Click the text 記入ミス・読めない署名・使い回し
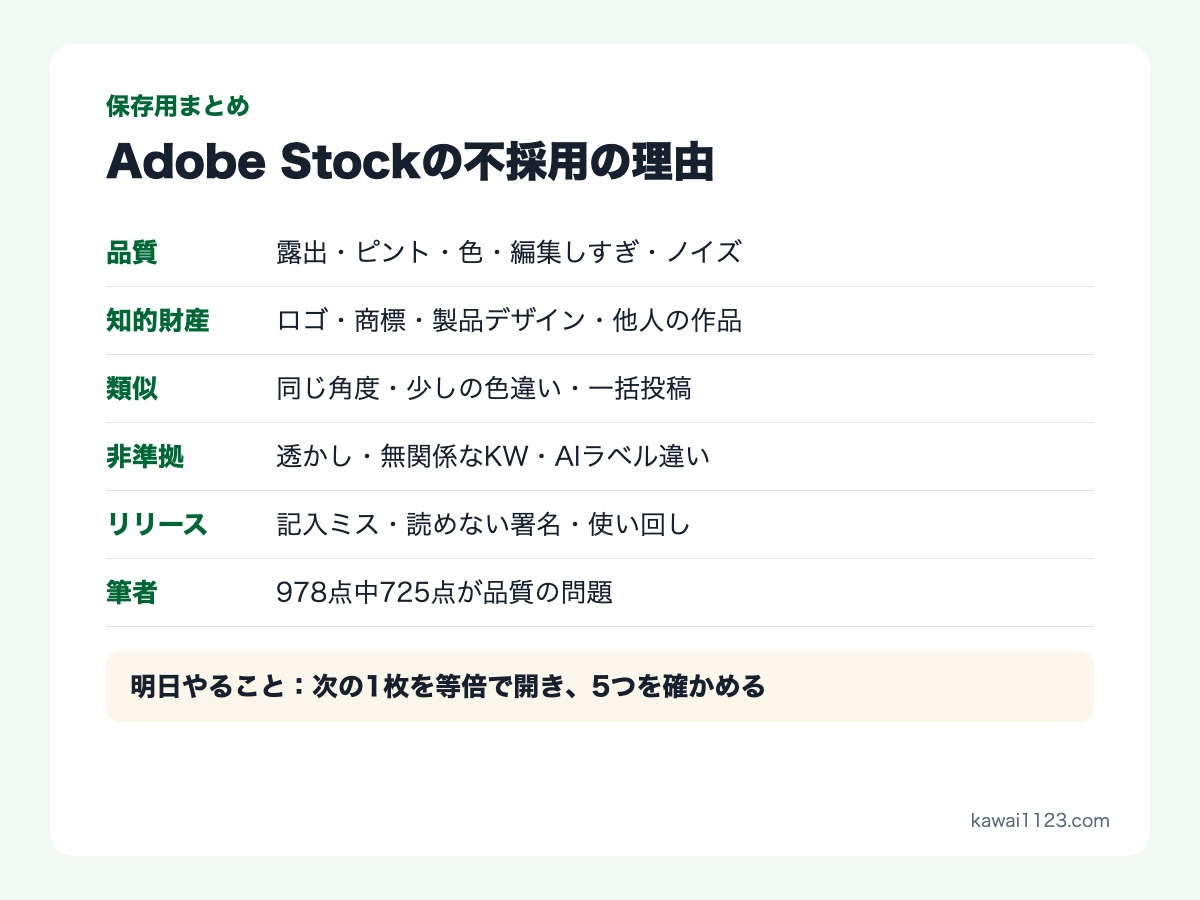Screen dimensions: 1200x900 click(x=484, y=525)
